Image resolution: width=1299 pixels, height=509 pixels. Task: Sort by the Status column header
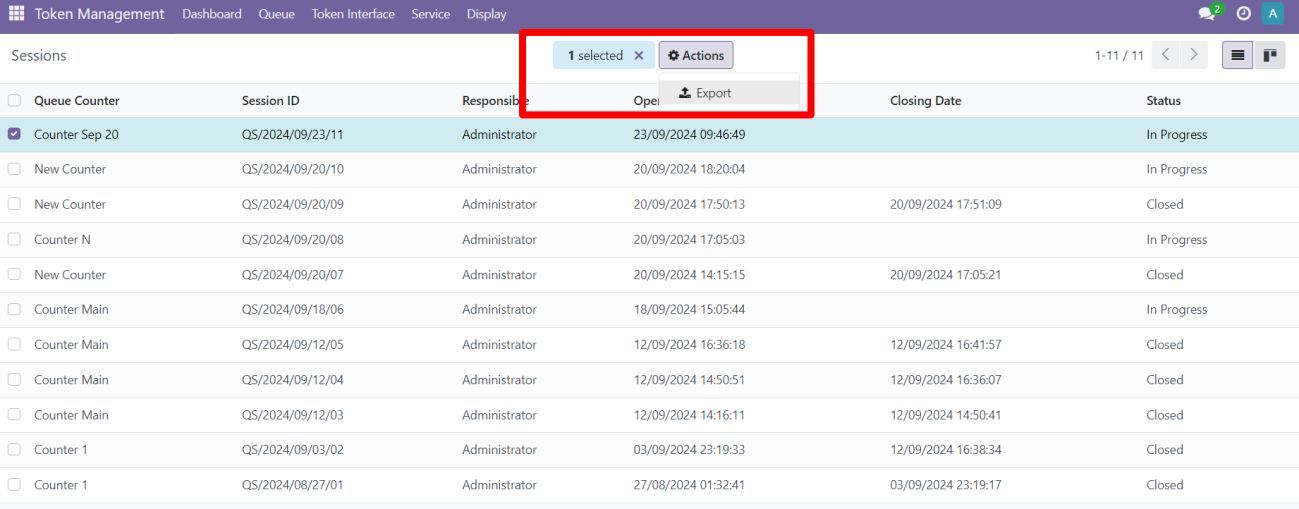point(1163,101)
